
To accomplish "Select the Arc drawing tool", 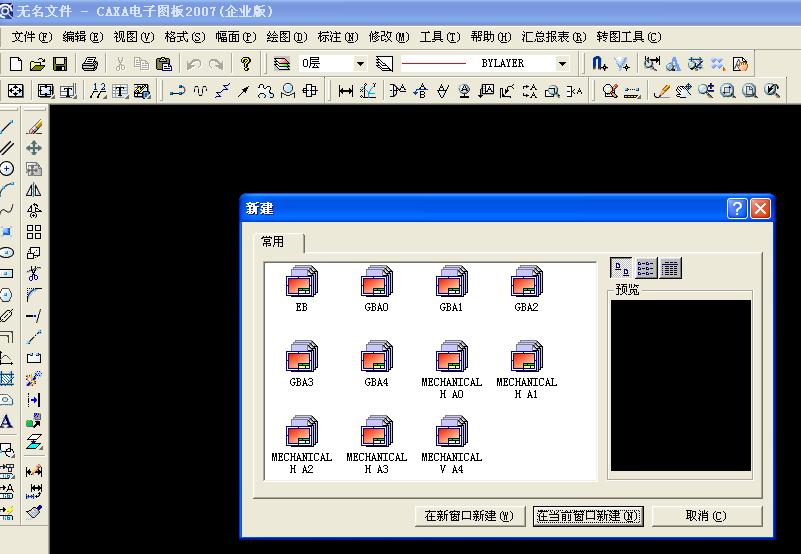I will coord(7,190).
